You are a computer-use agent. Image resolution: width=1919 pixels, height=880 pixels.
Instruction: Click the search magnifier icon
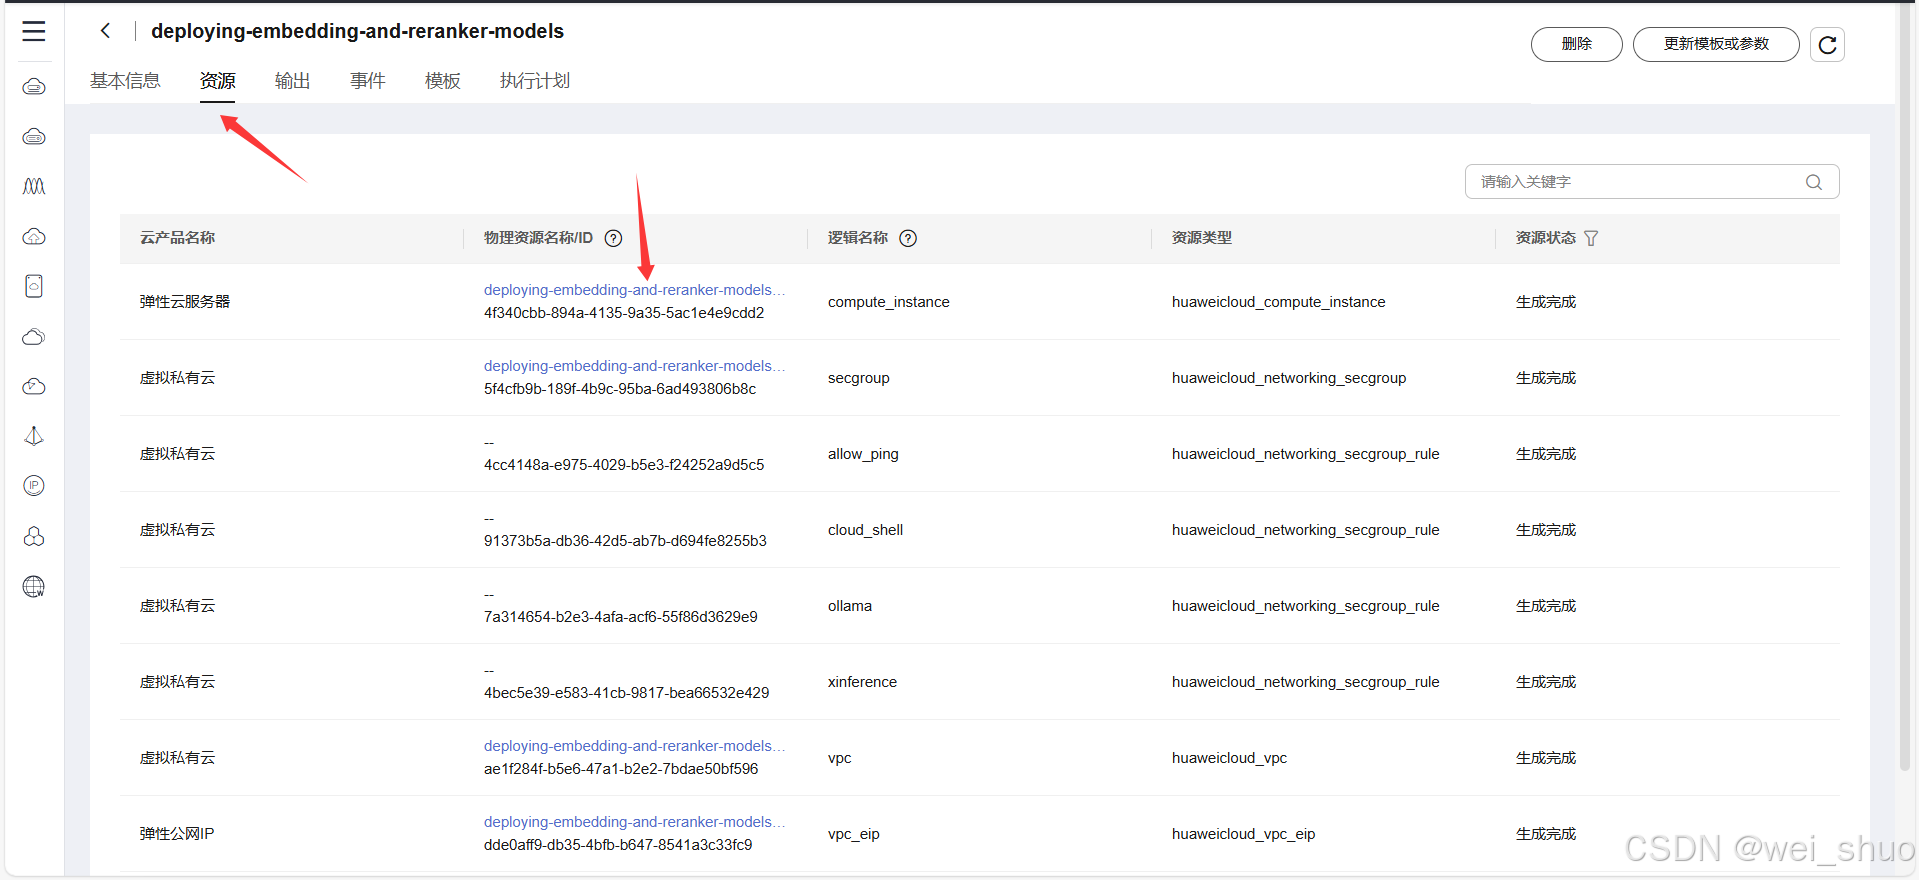(1814, 182)
